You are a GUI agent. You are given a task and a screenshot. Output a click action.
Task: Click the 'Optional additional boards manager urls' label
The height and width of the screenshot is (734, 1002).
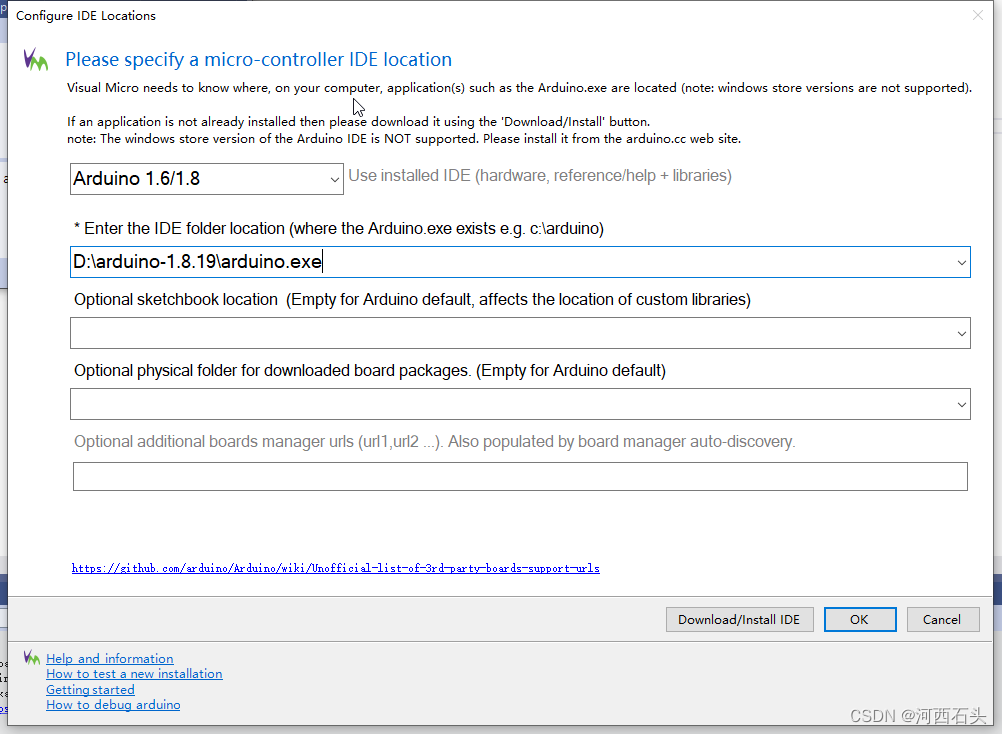tap(435, 441)
